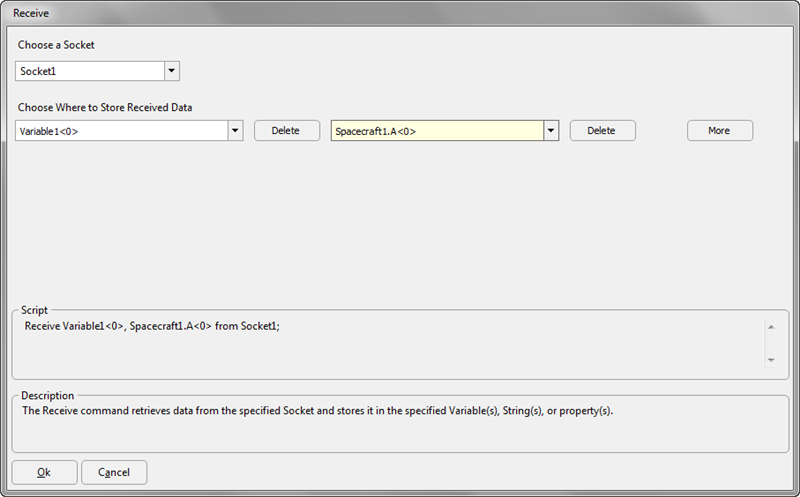Click the Script box scroll down arrow
Viewport: 800px width, 497px height.
tap(771, 360)
